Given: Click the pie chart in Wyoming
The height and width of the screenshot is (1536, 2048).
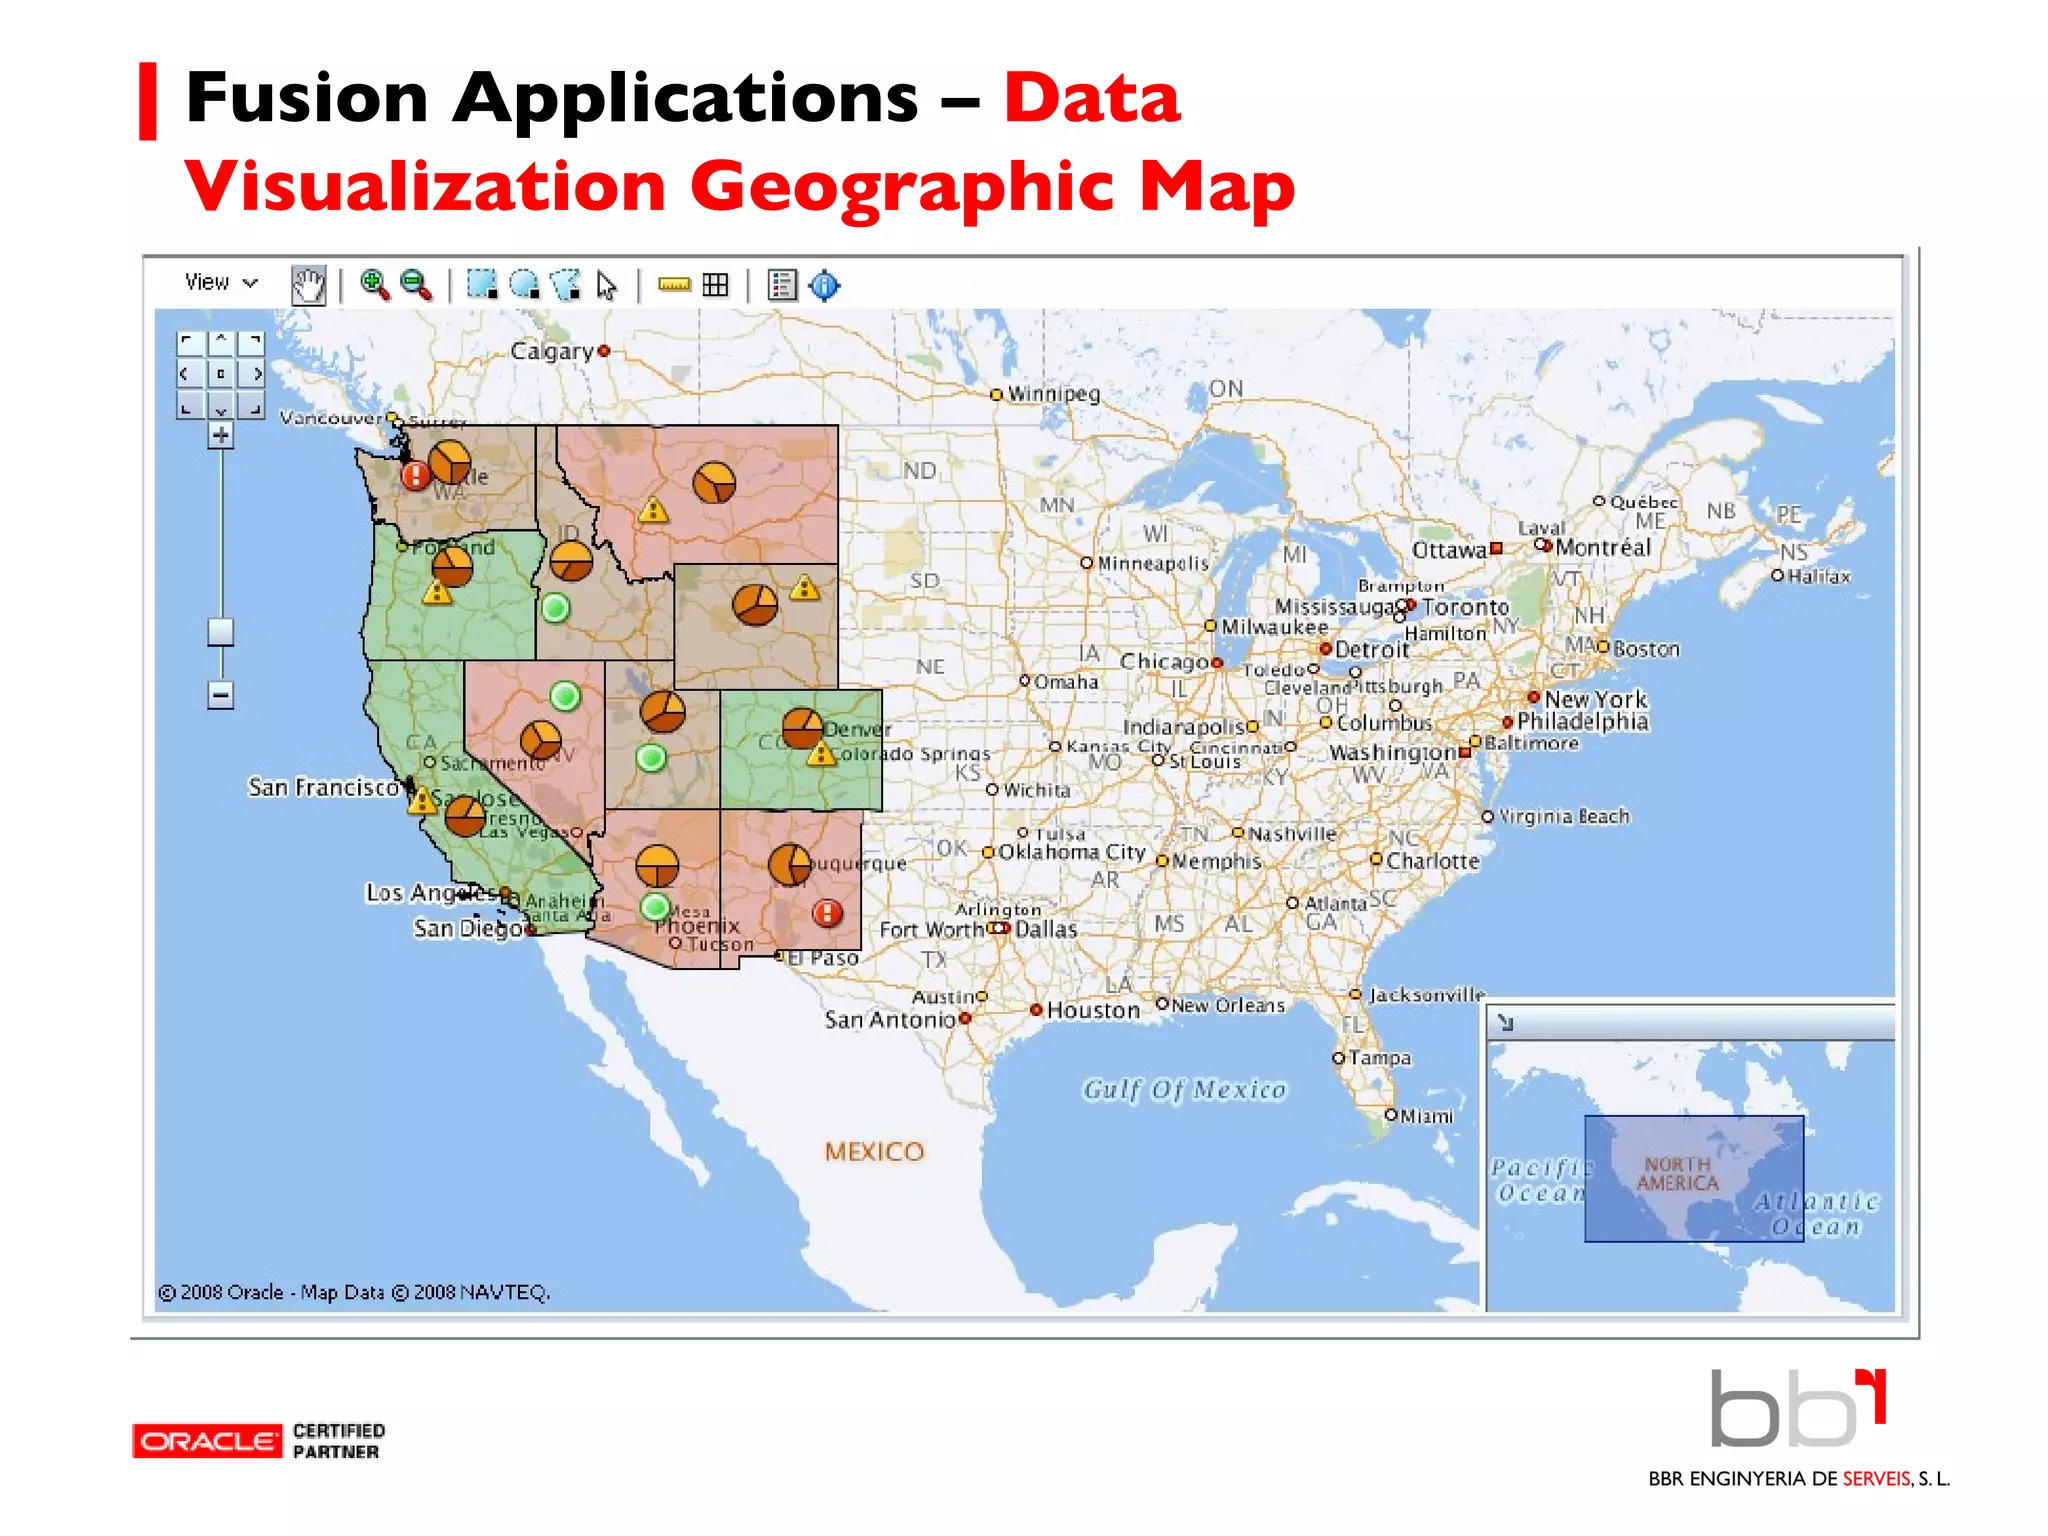Looking at the screenshot, I should pyautogui.click(x=755, y=604).
